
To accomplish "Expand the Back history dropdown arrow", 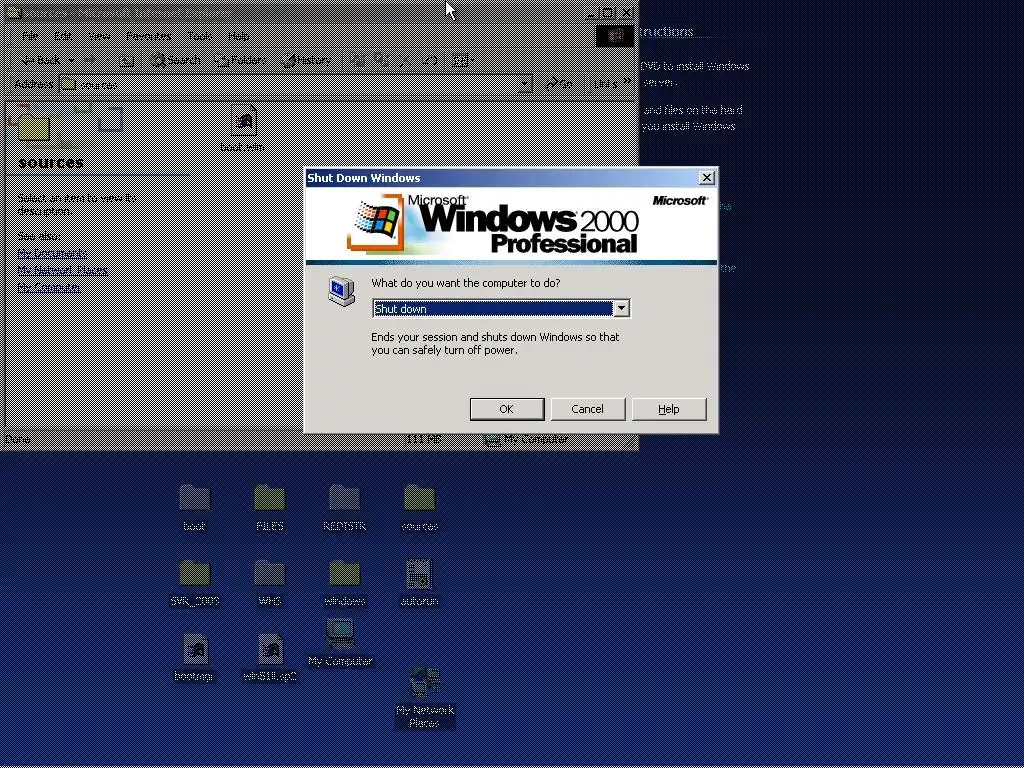I will click(x=71, y=60).
